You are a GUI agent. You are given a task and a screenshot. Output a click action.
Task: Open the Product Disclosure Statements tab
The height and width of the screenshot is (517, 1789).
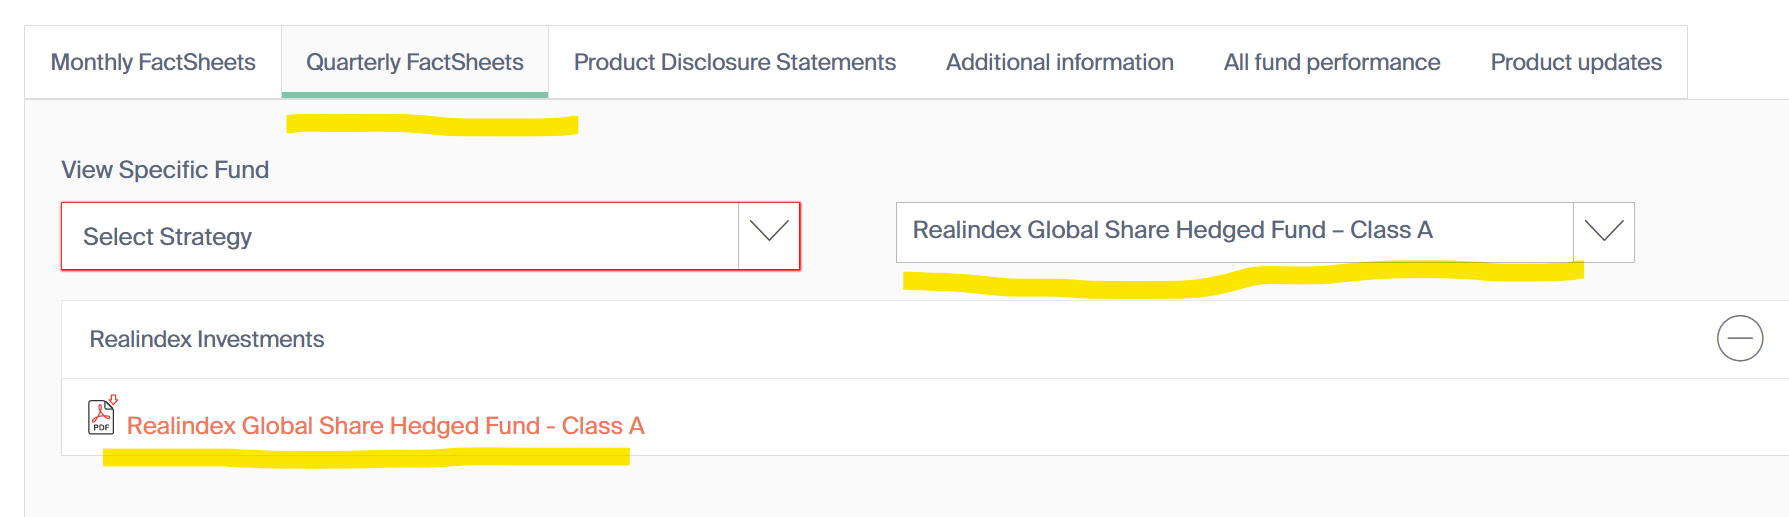(x=734, y=62)
